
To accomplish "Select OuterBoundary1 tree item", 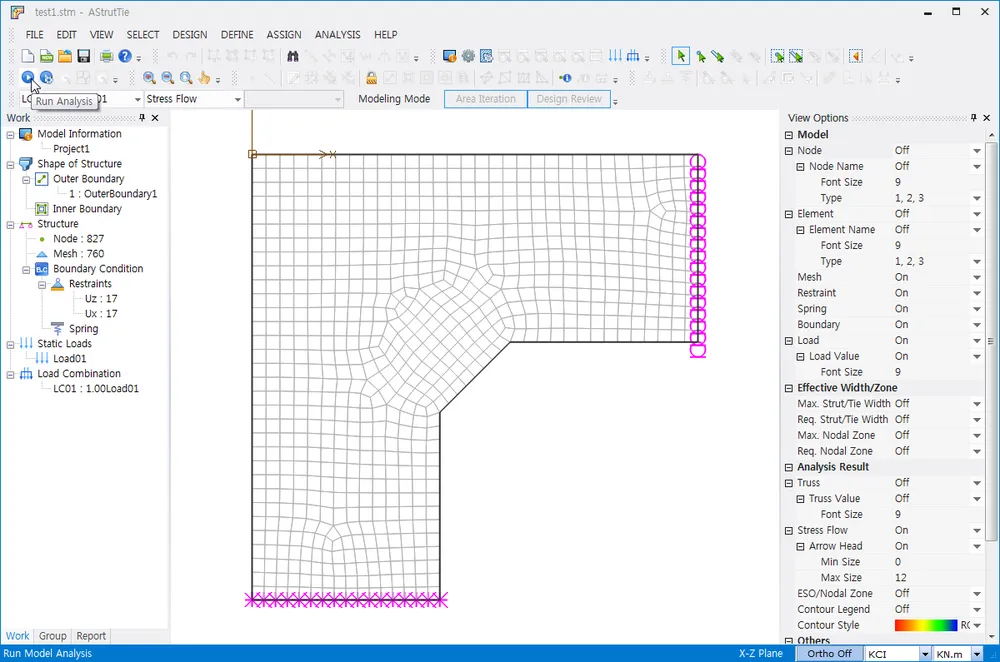I will click(x=113, y=194).
